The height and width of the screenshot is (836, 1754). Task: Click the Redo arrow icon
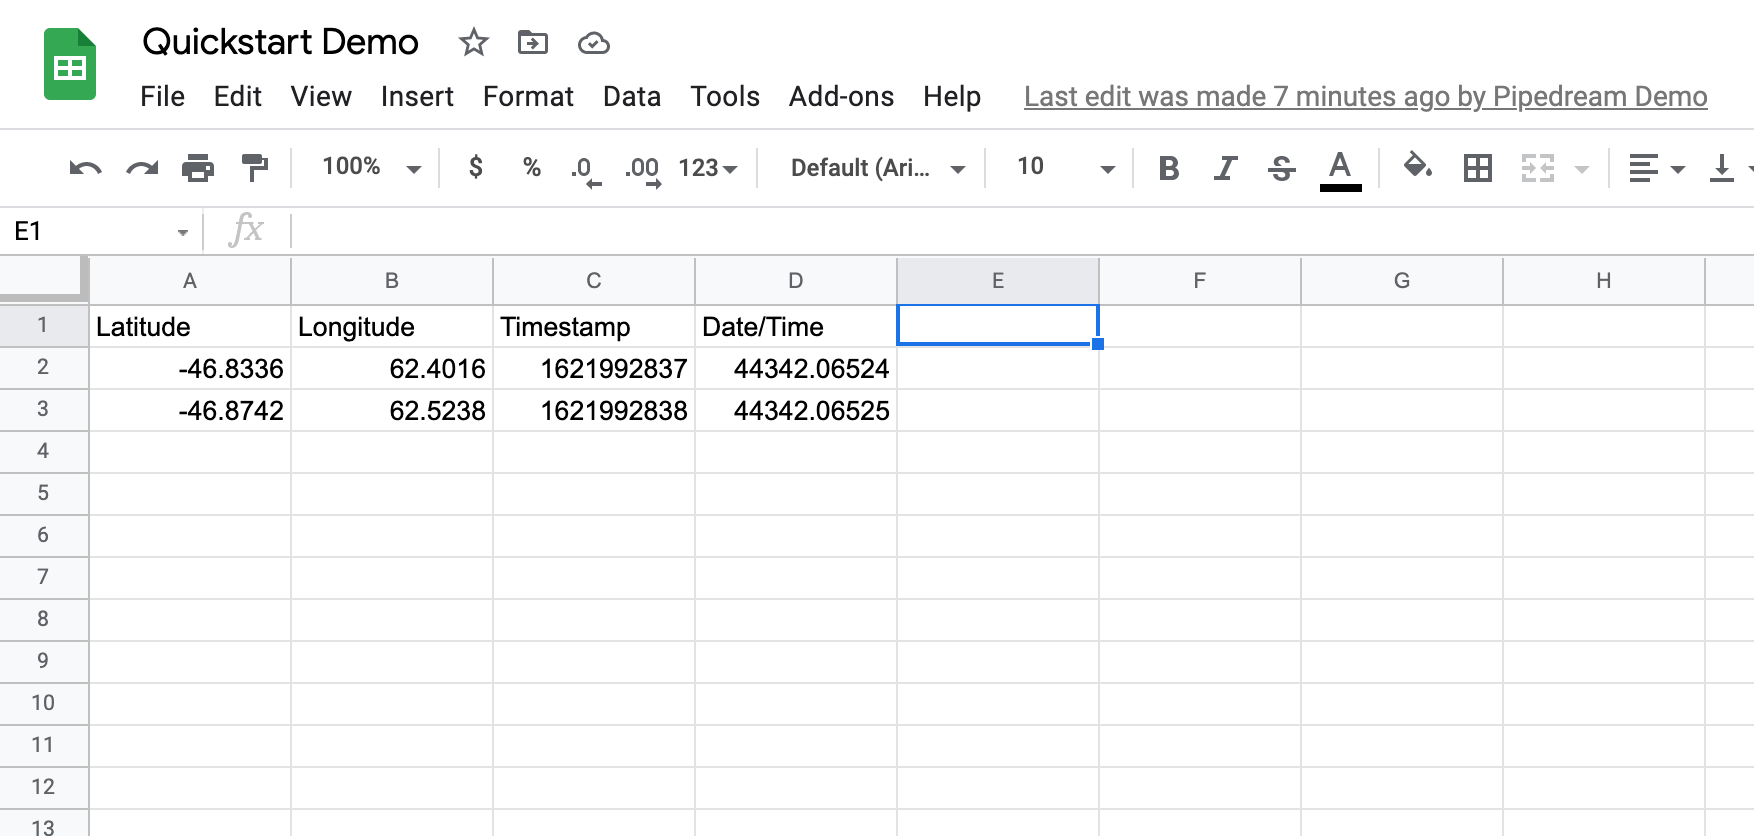[142, 168]
